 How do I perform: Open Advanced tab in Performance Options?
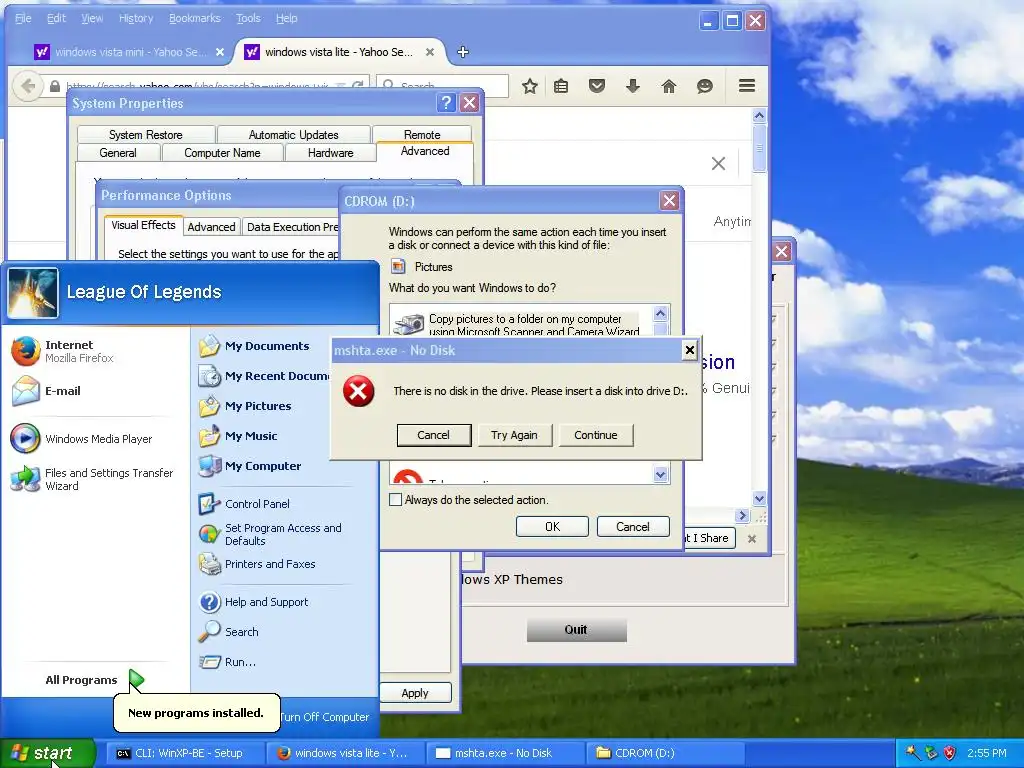[211, 227]
